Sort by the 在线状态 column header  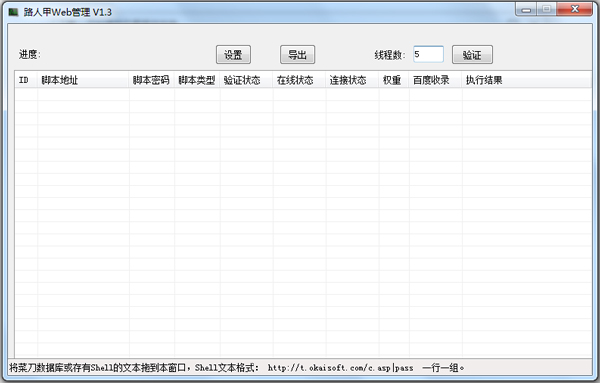[299, 80]
